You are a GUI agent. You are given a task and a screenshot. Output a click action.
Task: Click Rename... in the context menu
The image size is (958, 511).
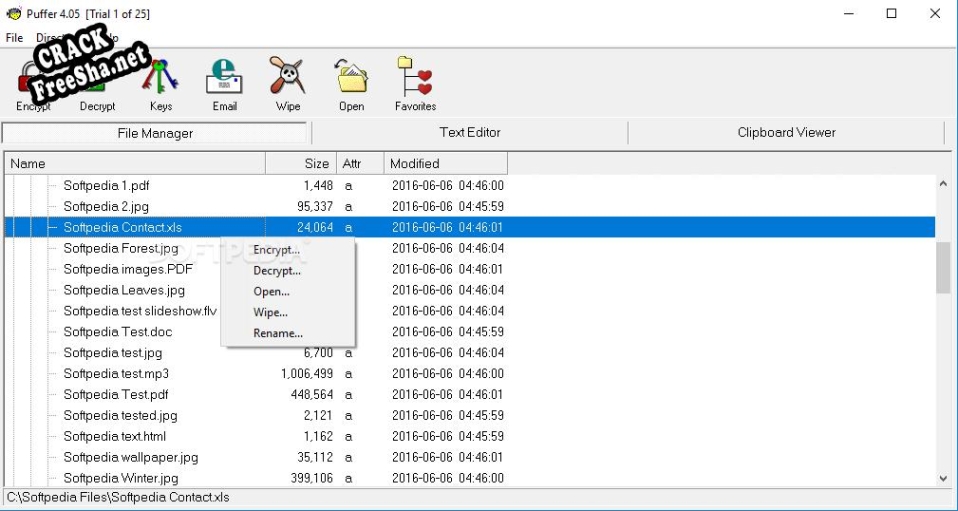(x=277, y=333)
